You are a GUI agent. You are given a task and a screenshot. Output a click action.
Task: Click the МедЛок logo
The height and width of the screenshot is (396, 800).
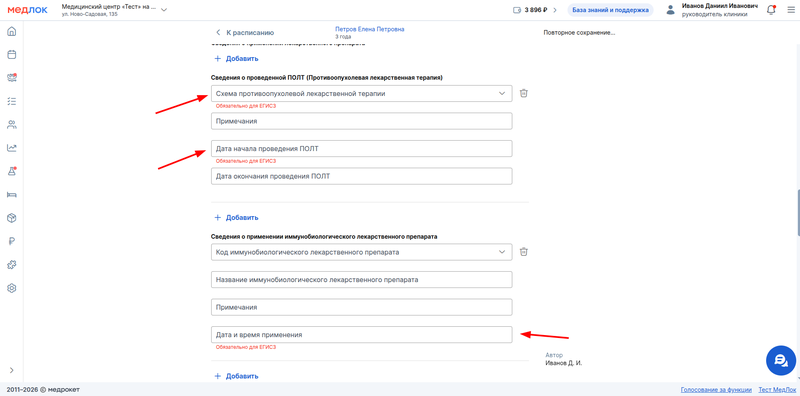27,10
